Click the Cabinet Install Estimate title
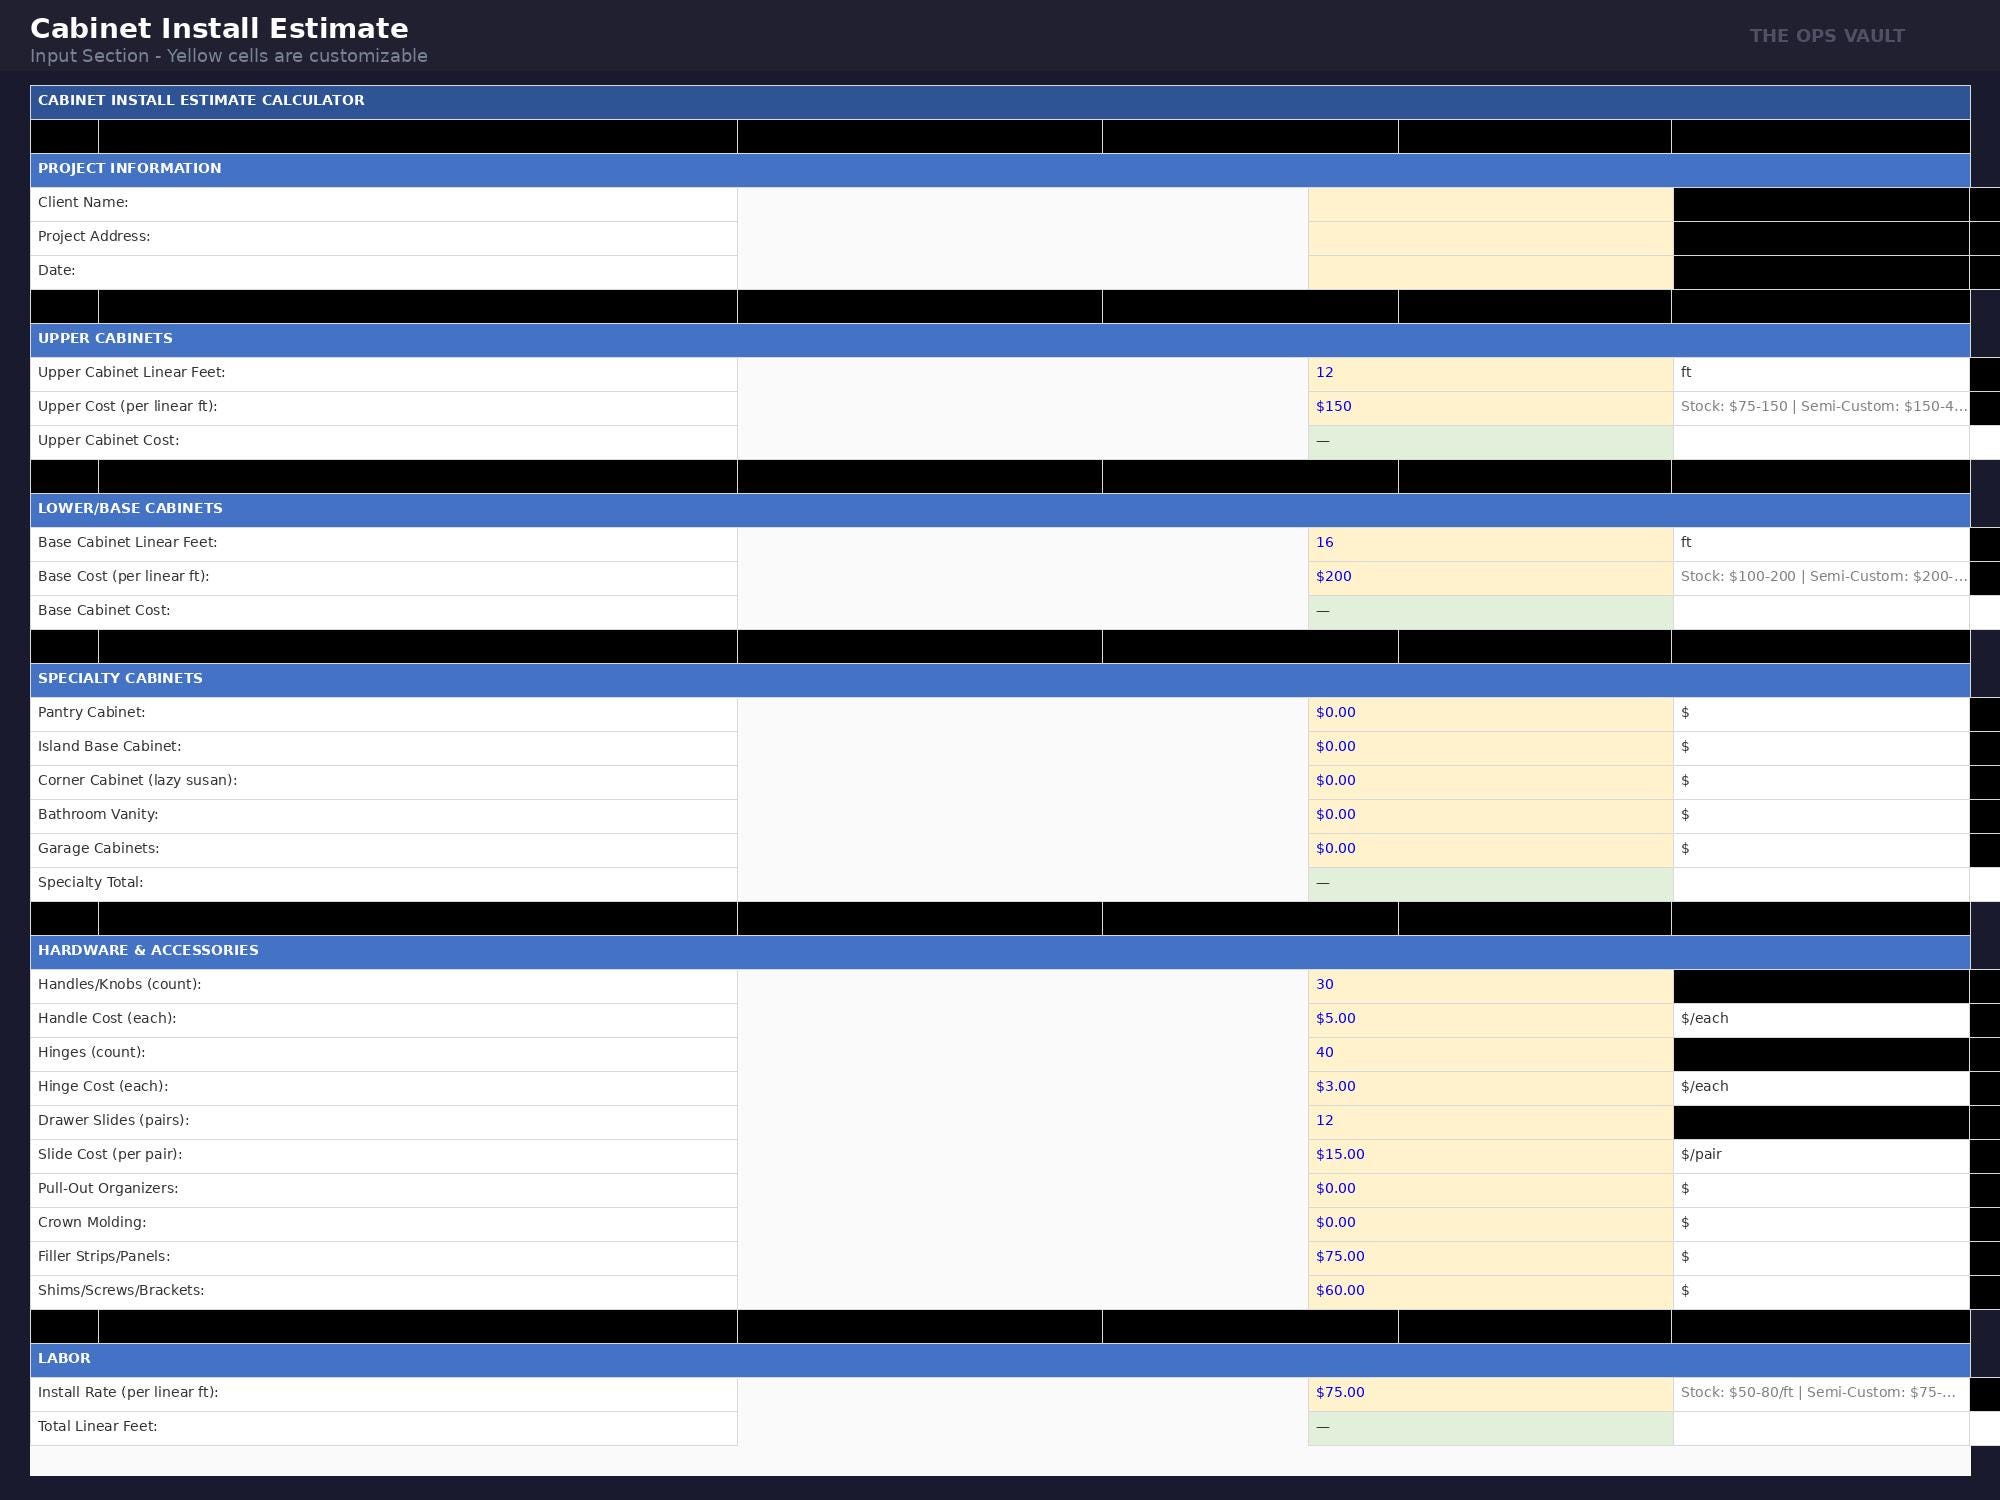Screen dimensions: 2000x1500 click(x=219, y=28)
